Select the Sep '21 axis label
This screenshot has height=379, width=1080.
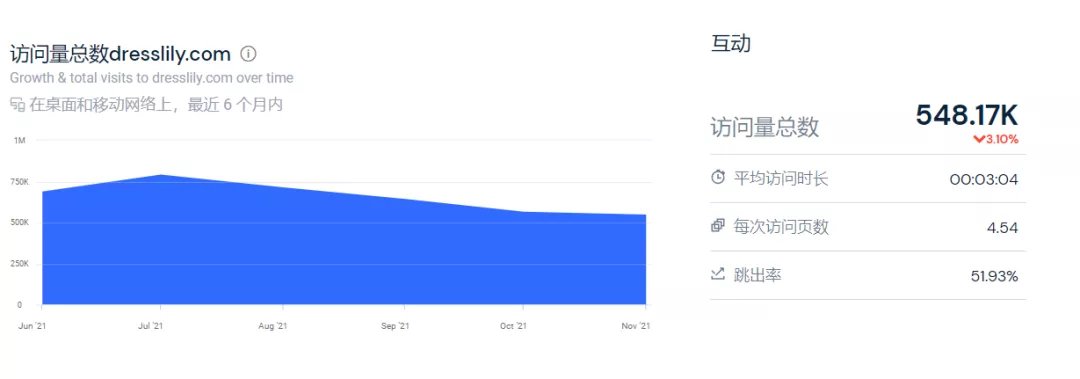click(x=395, y=326)
